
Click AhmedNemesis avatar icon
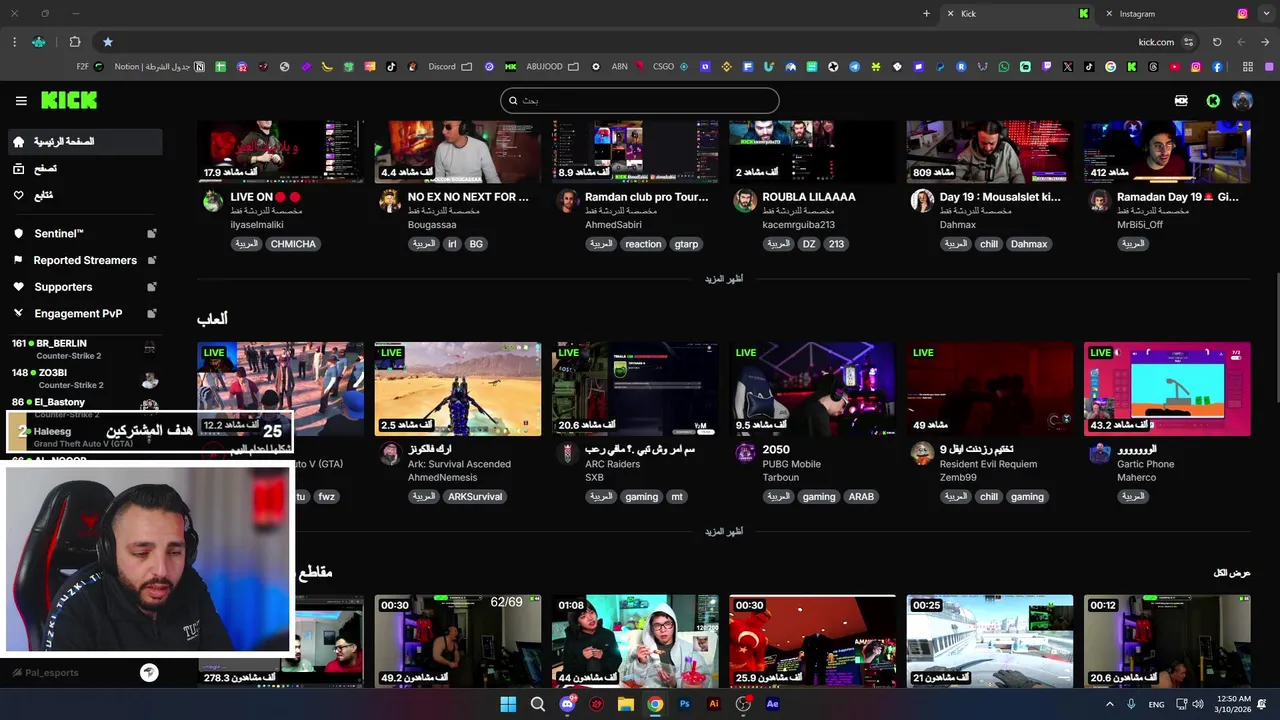pyautogui.click(x=390, y=454)
